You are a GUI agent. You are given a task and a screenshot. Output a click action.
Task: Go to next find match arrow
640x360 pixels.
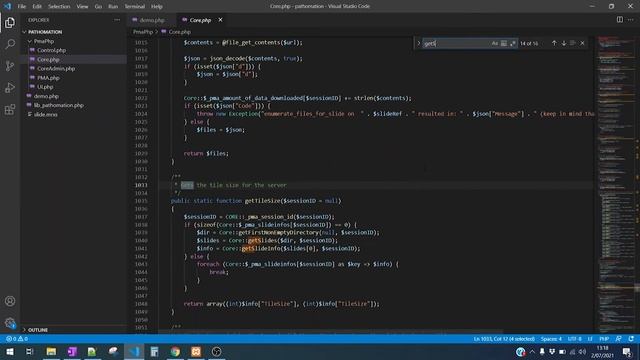(564, 43)
